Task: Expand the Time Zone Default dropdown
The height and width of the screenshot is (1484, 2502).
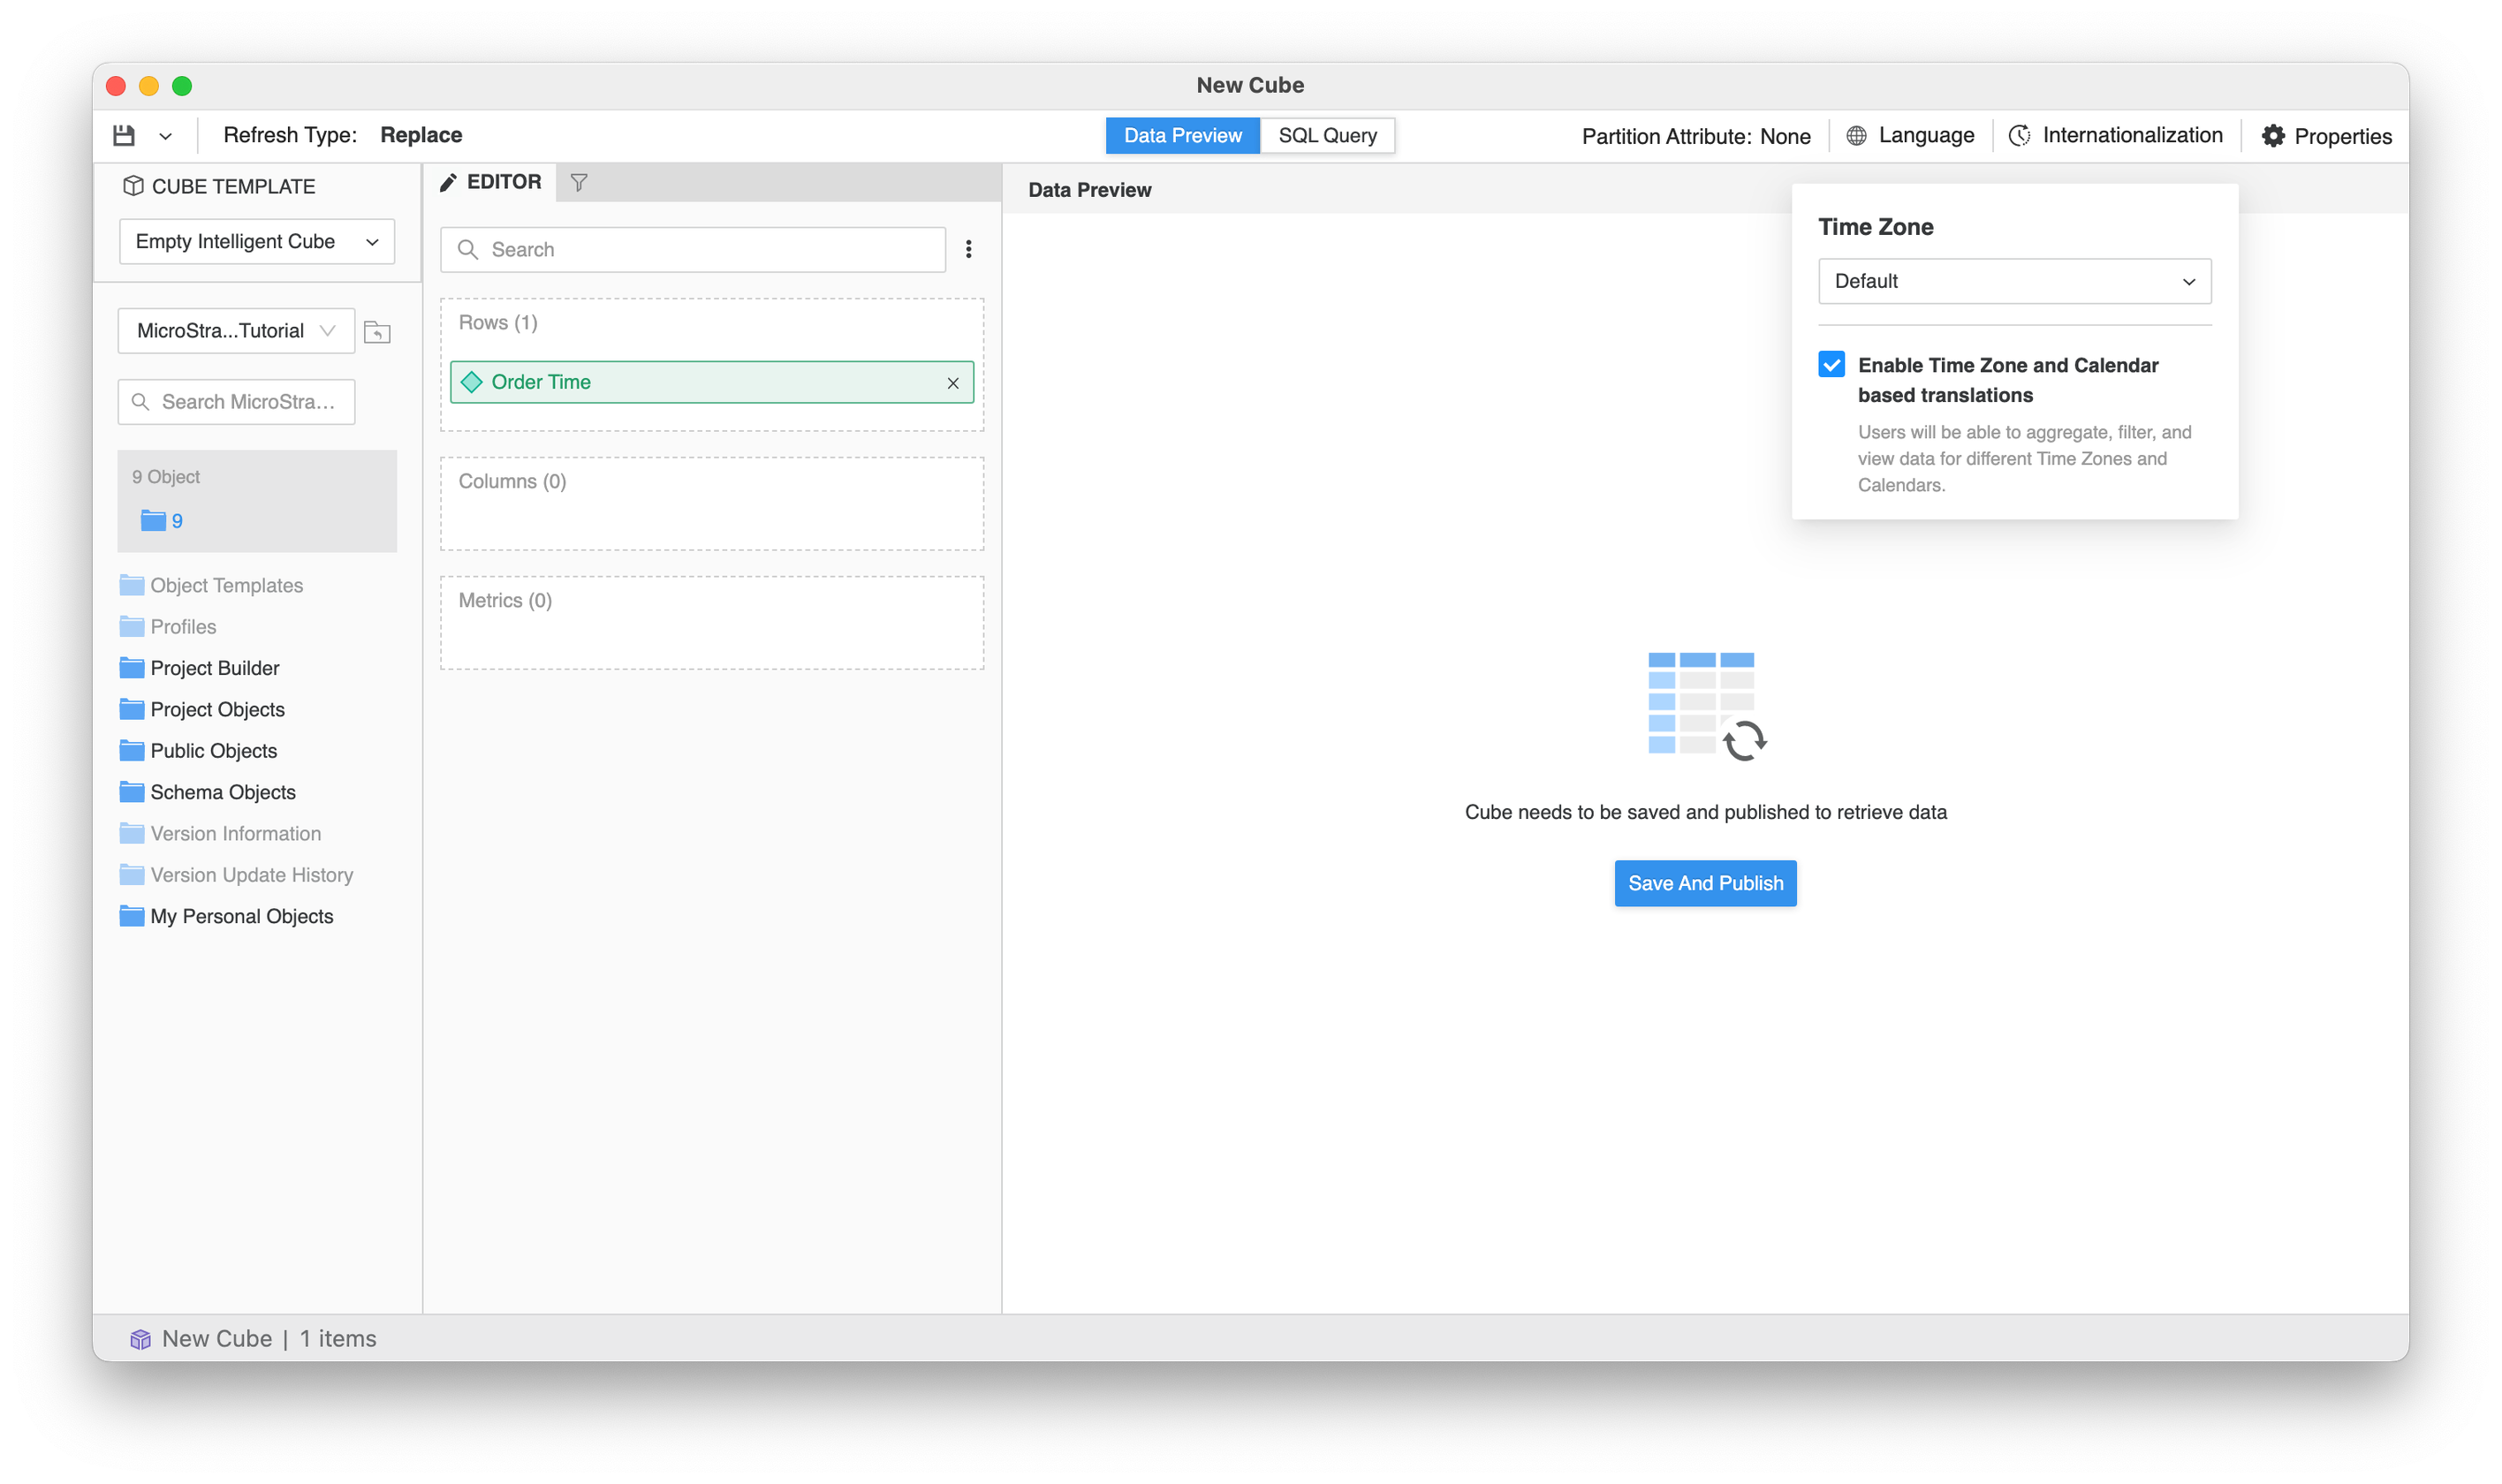Action: pyautogui.click(x=2013, y=281)
